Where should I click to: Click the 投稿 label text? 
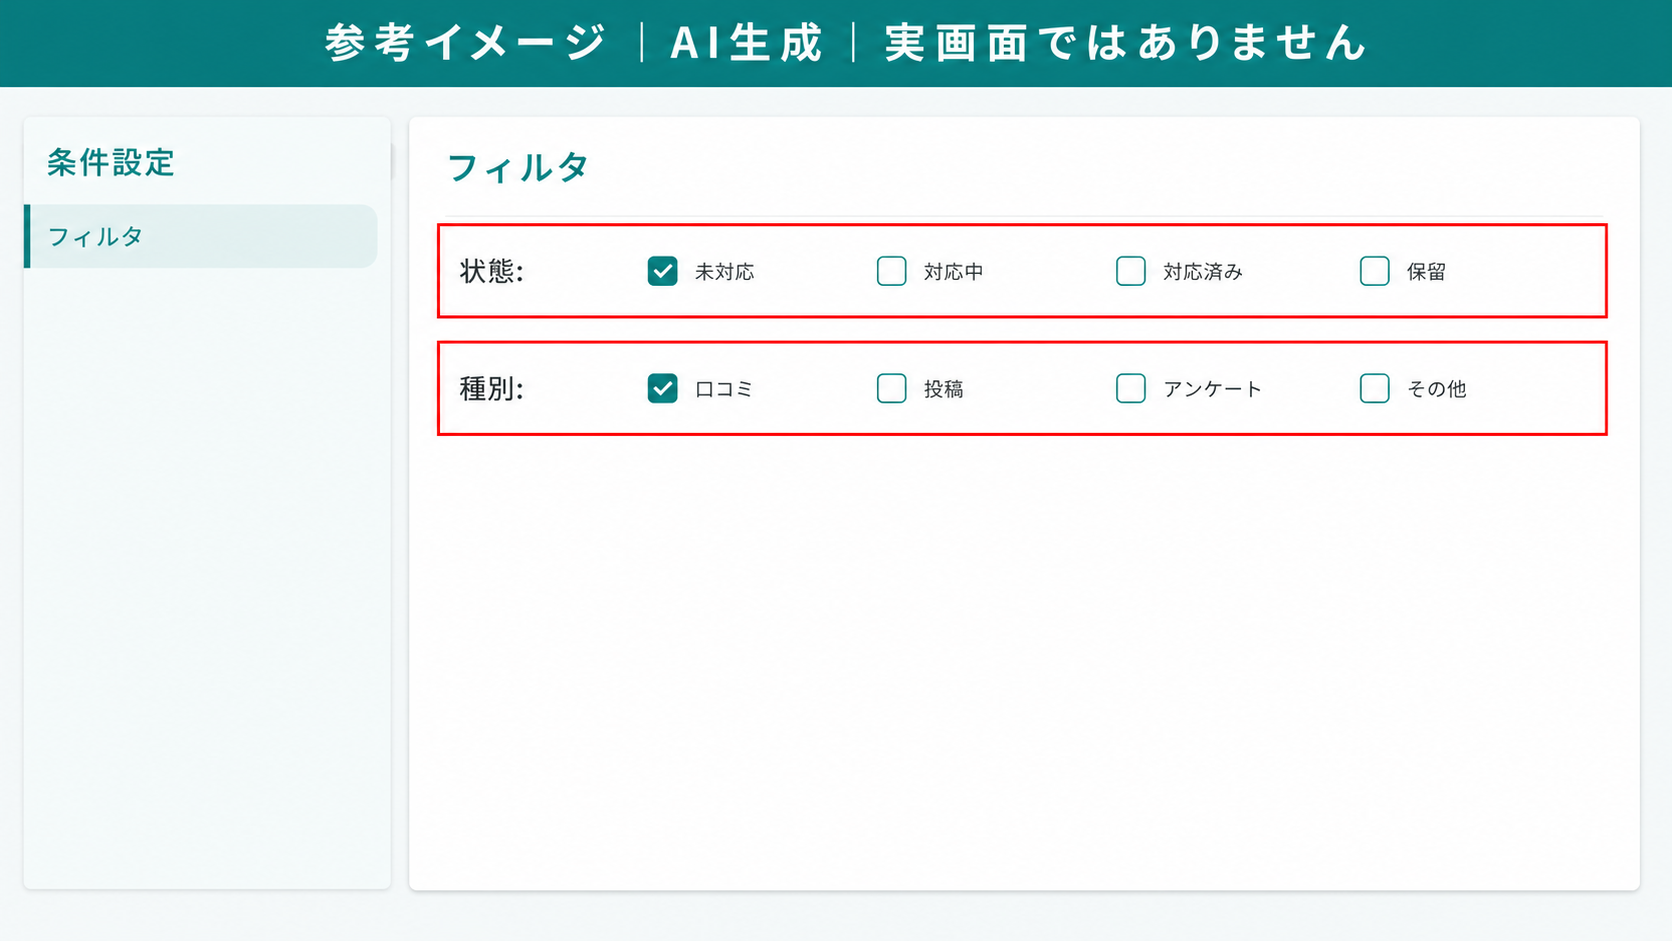pos(943,389)
